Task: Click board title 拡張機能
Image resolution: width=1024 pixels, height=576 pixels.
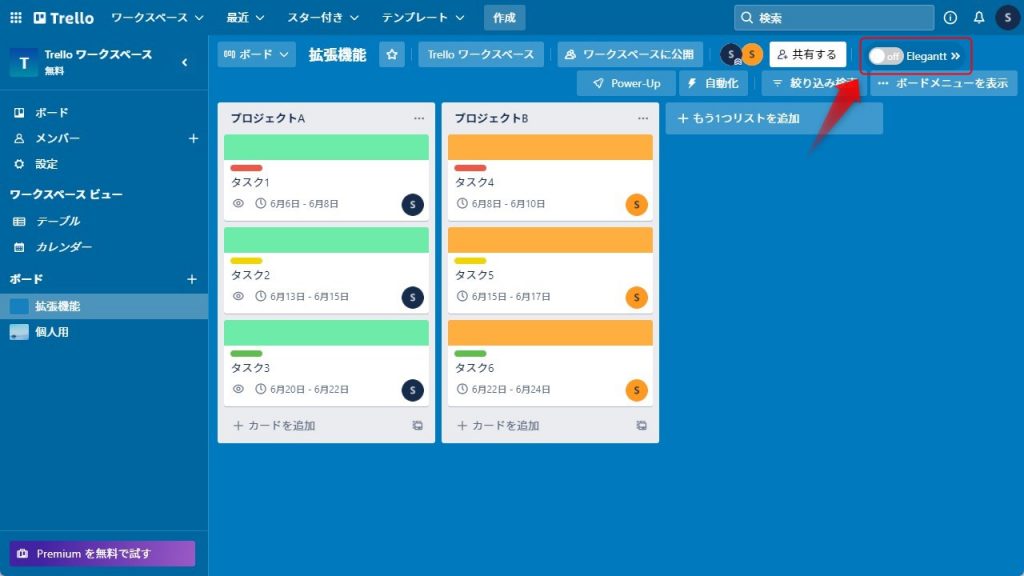Action: click(x=338, y=55)
